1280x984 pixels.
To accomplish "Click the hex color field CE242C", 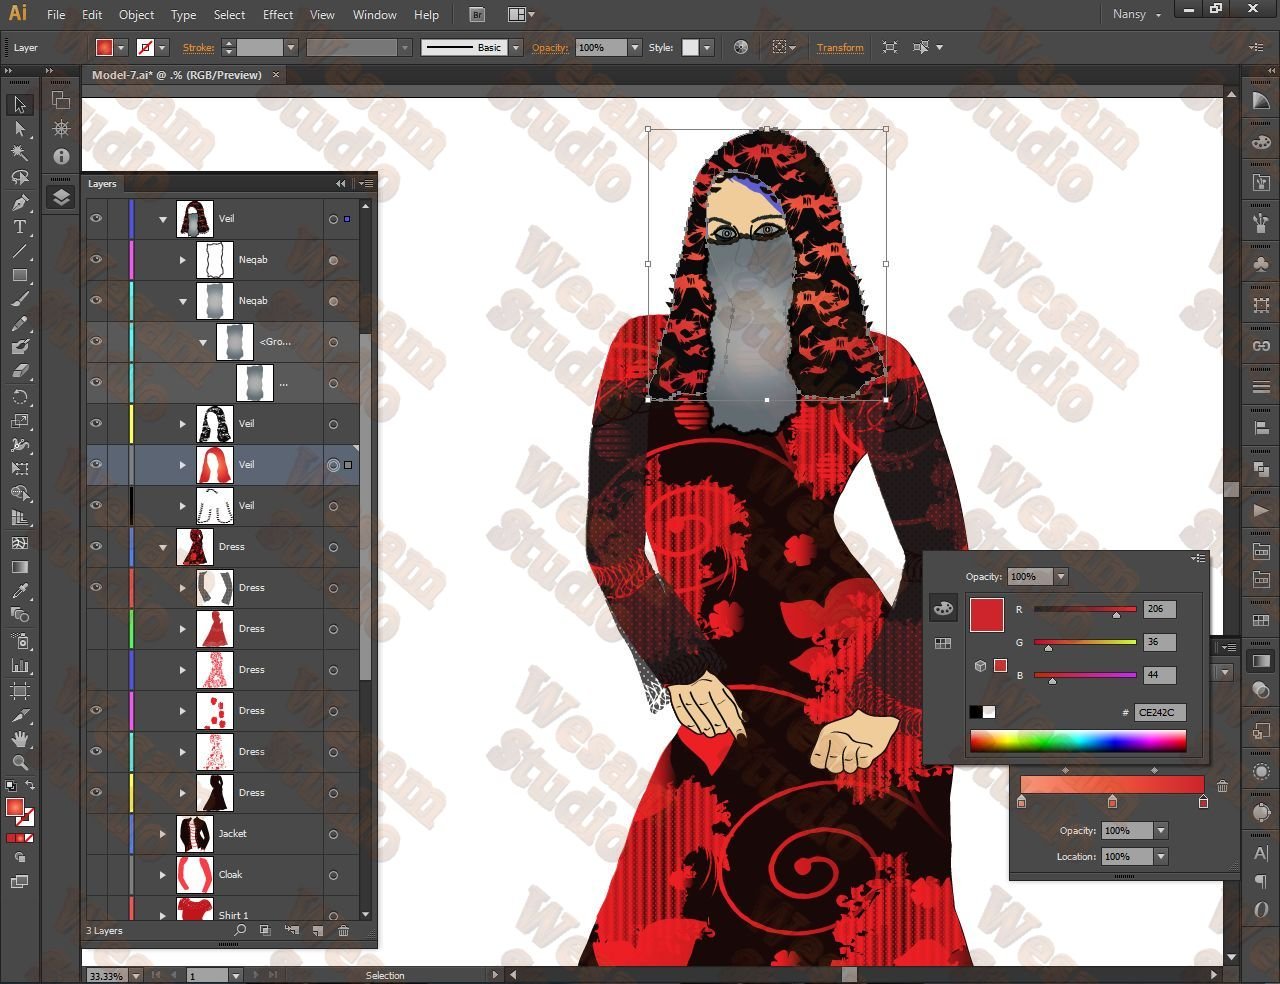I will click(x=1160, y=712).
